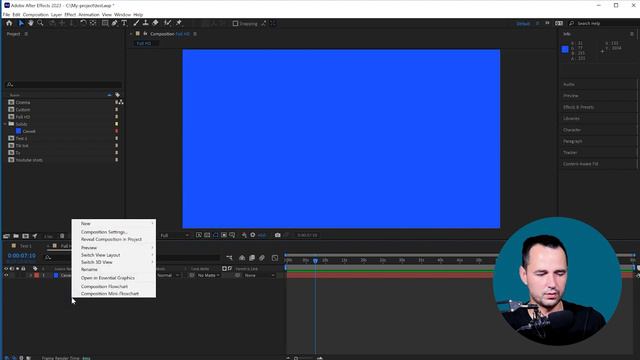Select the Zoom magnifier tool
The width and height of the screenshot is (640, 360).
[40, 23]
